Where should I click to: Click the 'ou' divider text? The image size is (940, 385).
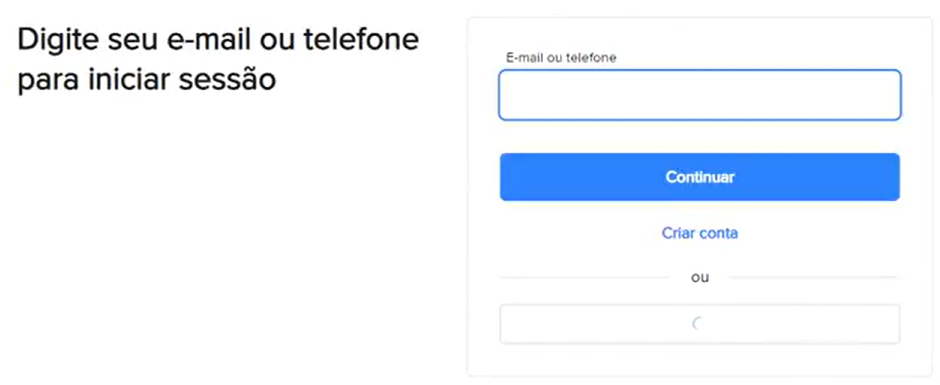pyautogui.click(x=700, y=278)
